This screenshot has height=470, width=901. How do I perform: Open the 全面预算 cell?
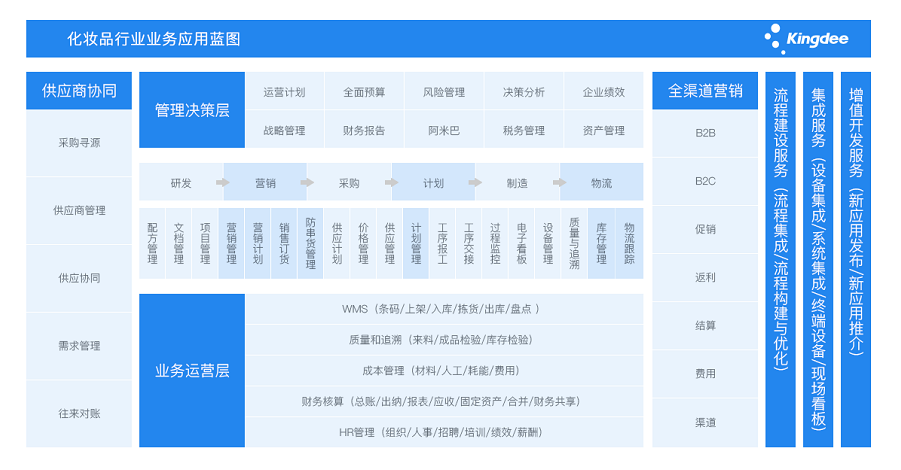click(364, 92)
